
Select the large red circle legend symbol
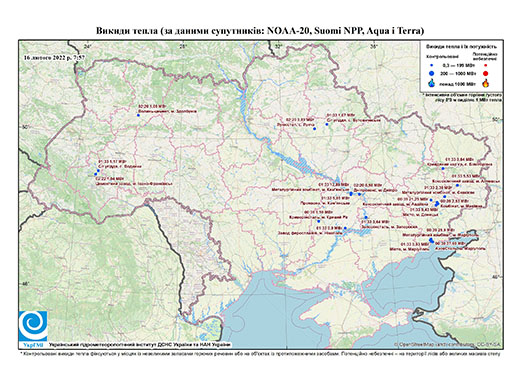[x=486, y=73]
